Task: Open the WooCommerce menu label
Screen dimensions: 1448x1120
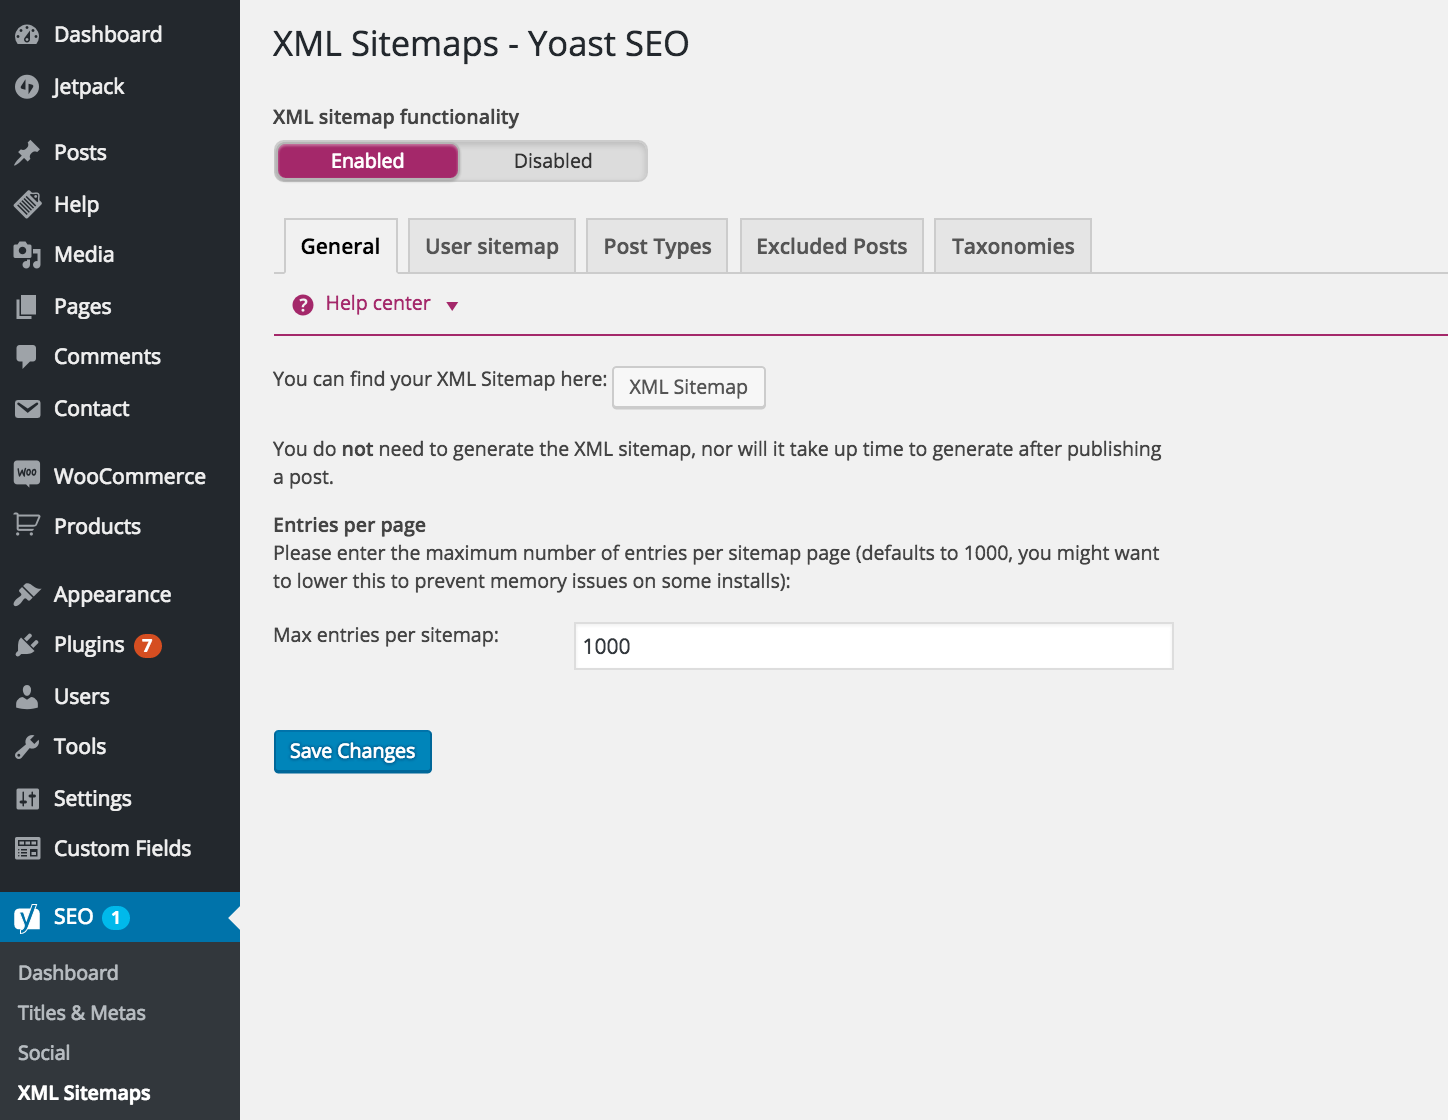Action: coord(130,477)
